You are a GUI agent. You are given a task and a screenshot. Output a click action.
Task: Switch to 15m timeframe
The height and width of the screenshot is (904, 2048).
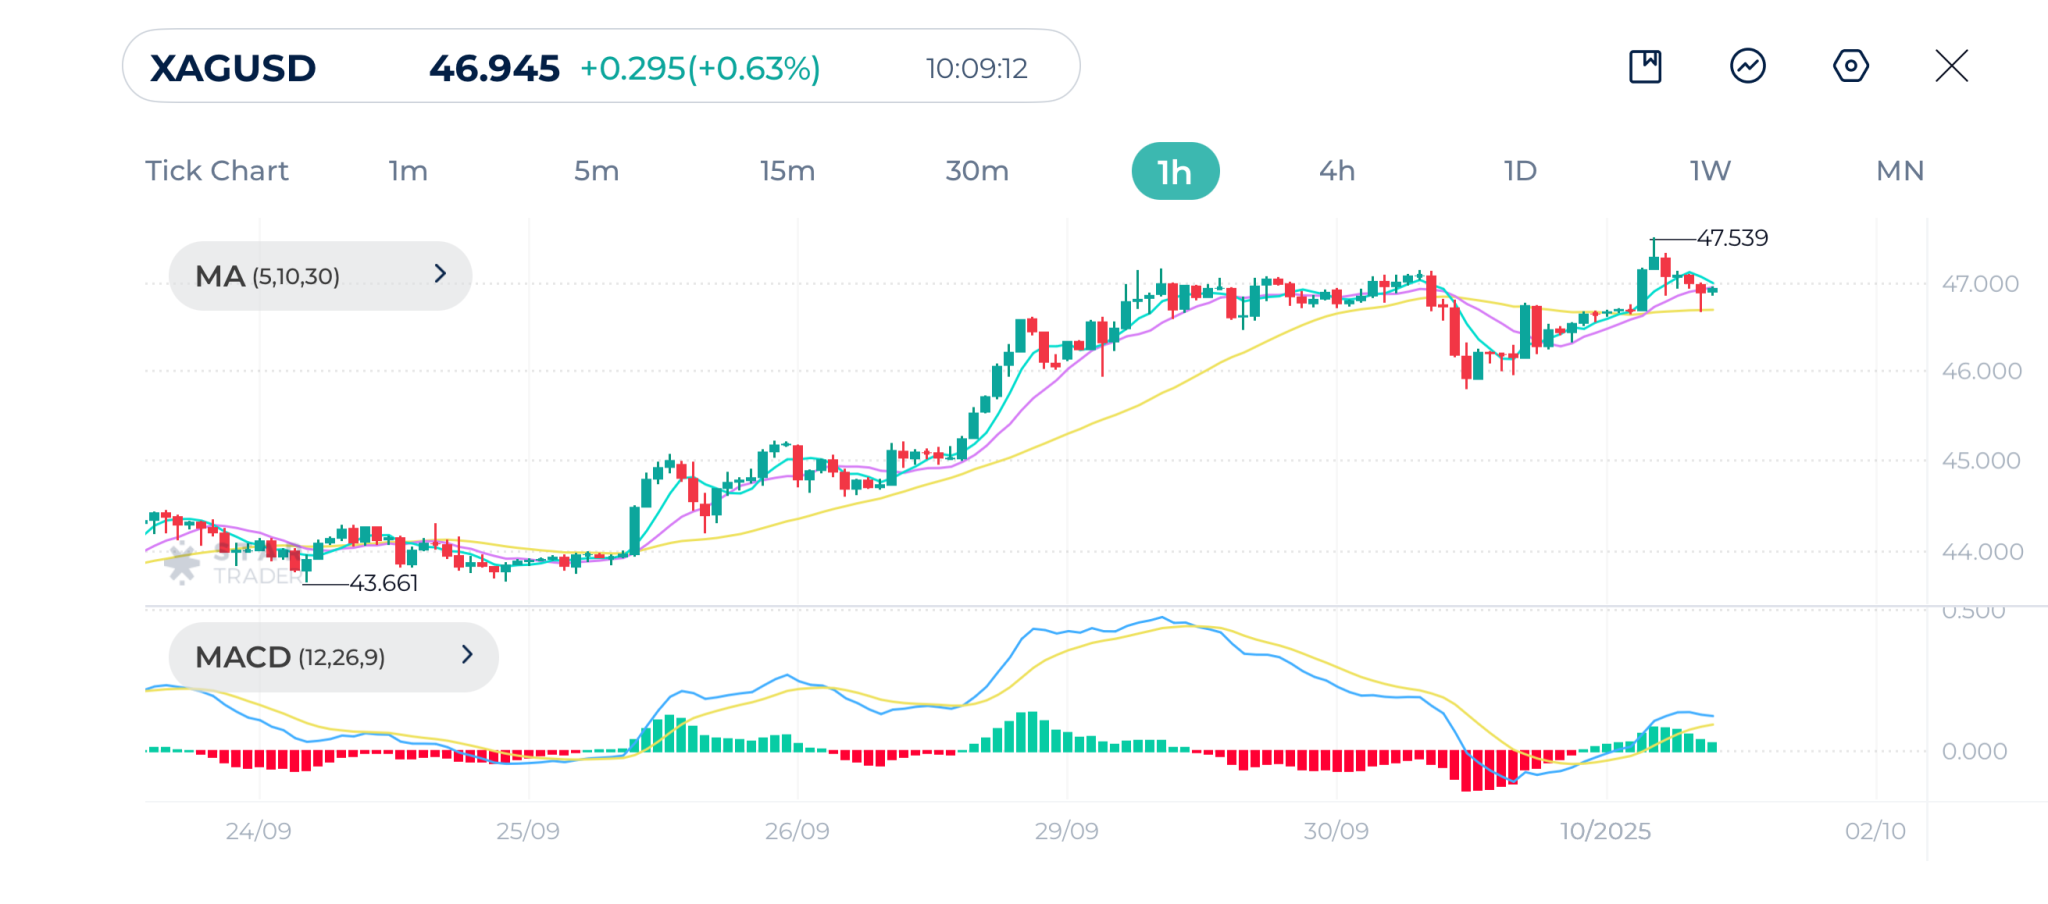tap(787, 171)
